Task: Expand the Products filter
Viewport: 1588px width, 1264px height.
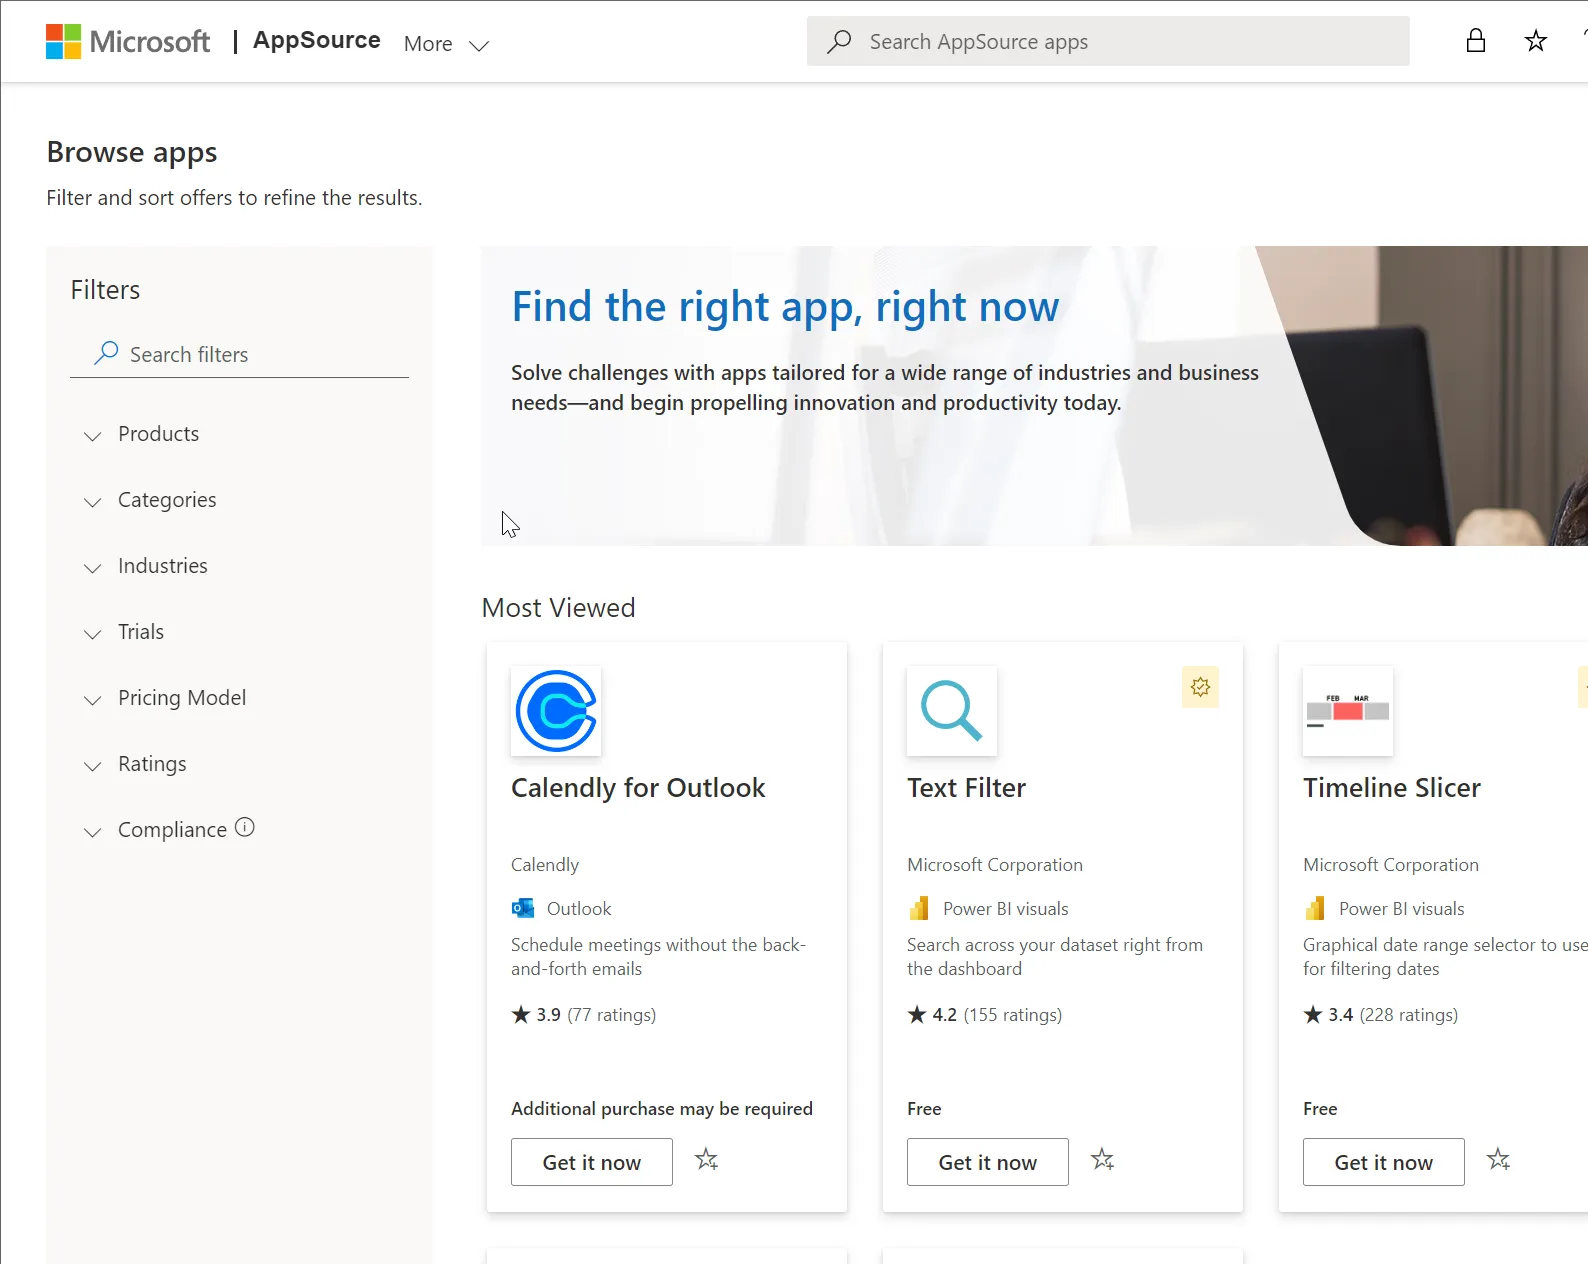Action: (x=141, y=434)
